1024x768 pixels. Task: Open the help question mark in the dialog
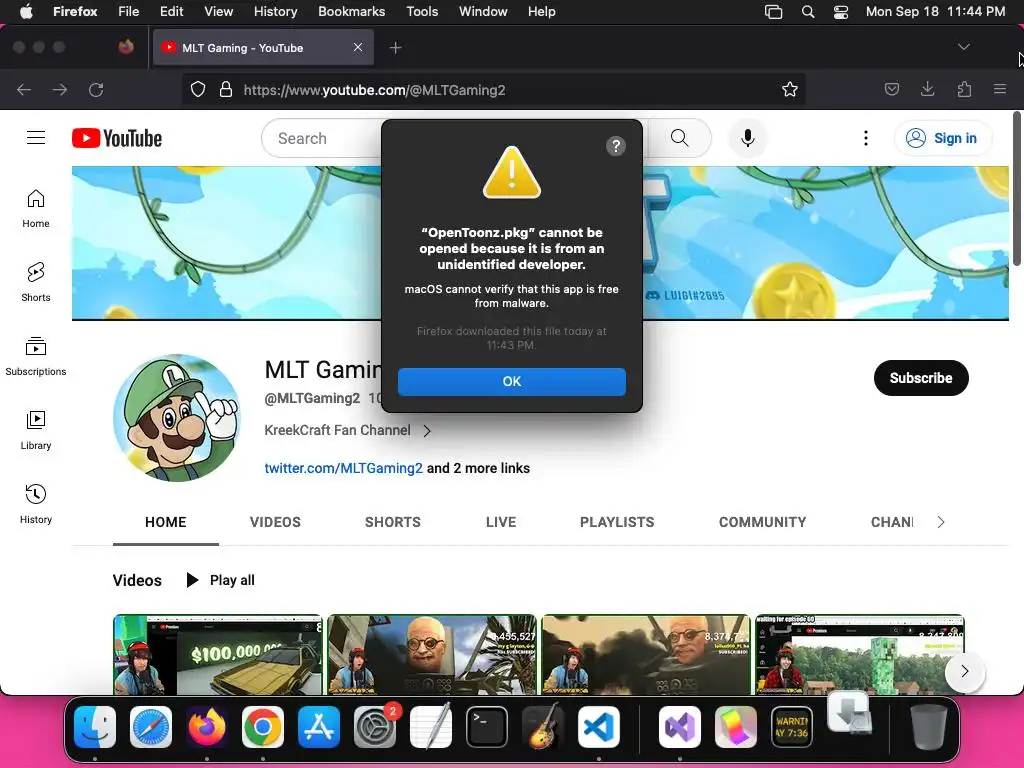pyautogui.click(x=615, y=146)
